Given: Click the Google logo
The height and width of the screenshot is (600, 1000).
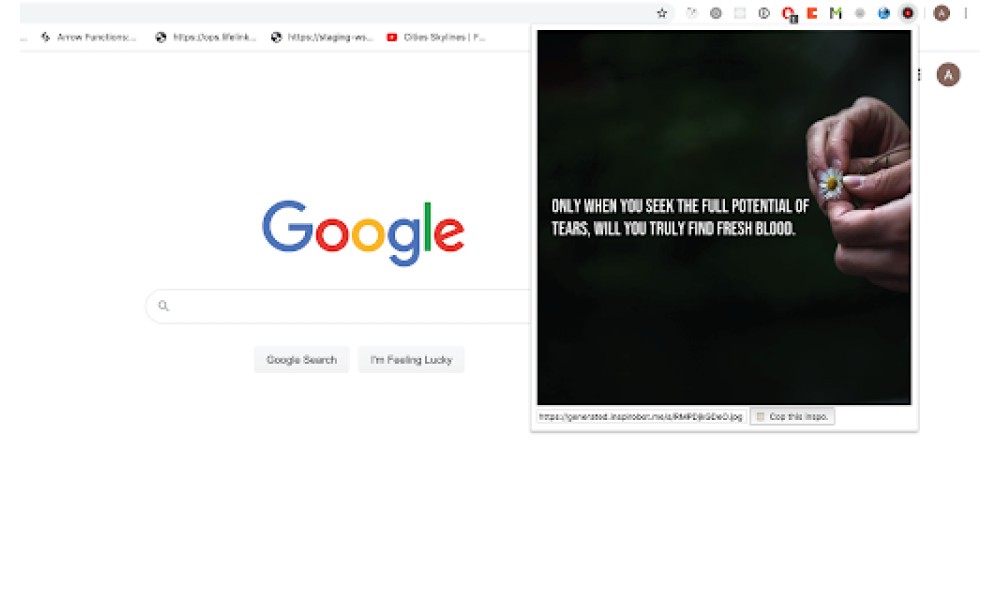Looking at the screenshot, I should click(363, 232).
